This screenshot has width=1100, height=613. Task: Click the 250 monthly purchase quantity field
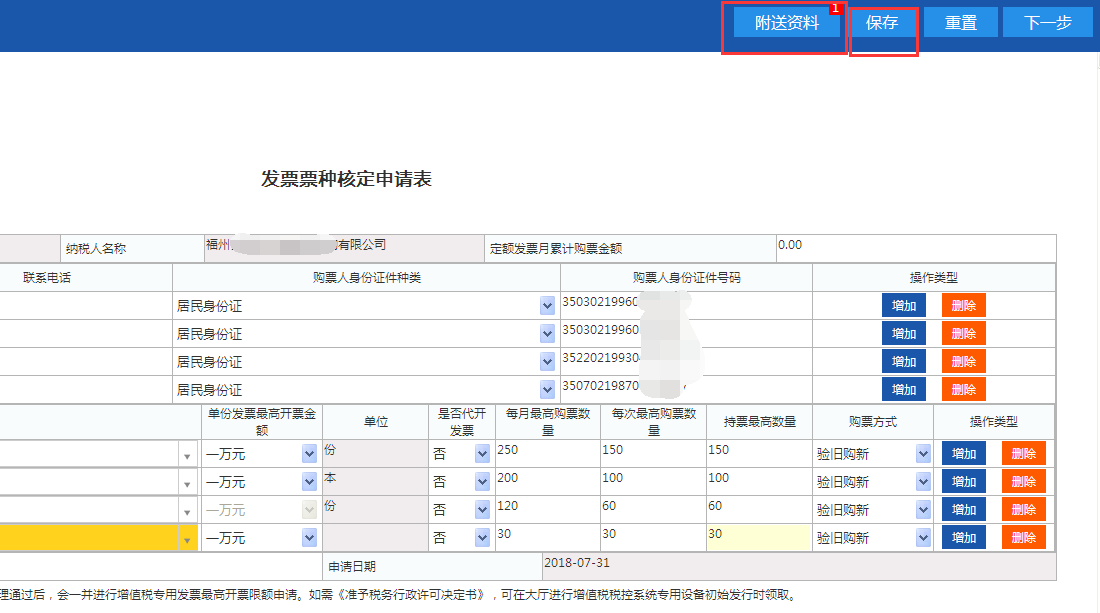pos(547,454)
